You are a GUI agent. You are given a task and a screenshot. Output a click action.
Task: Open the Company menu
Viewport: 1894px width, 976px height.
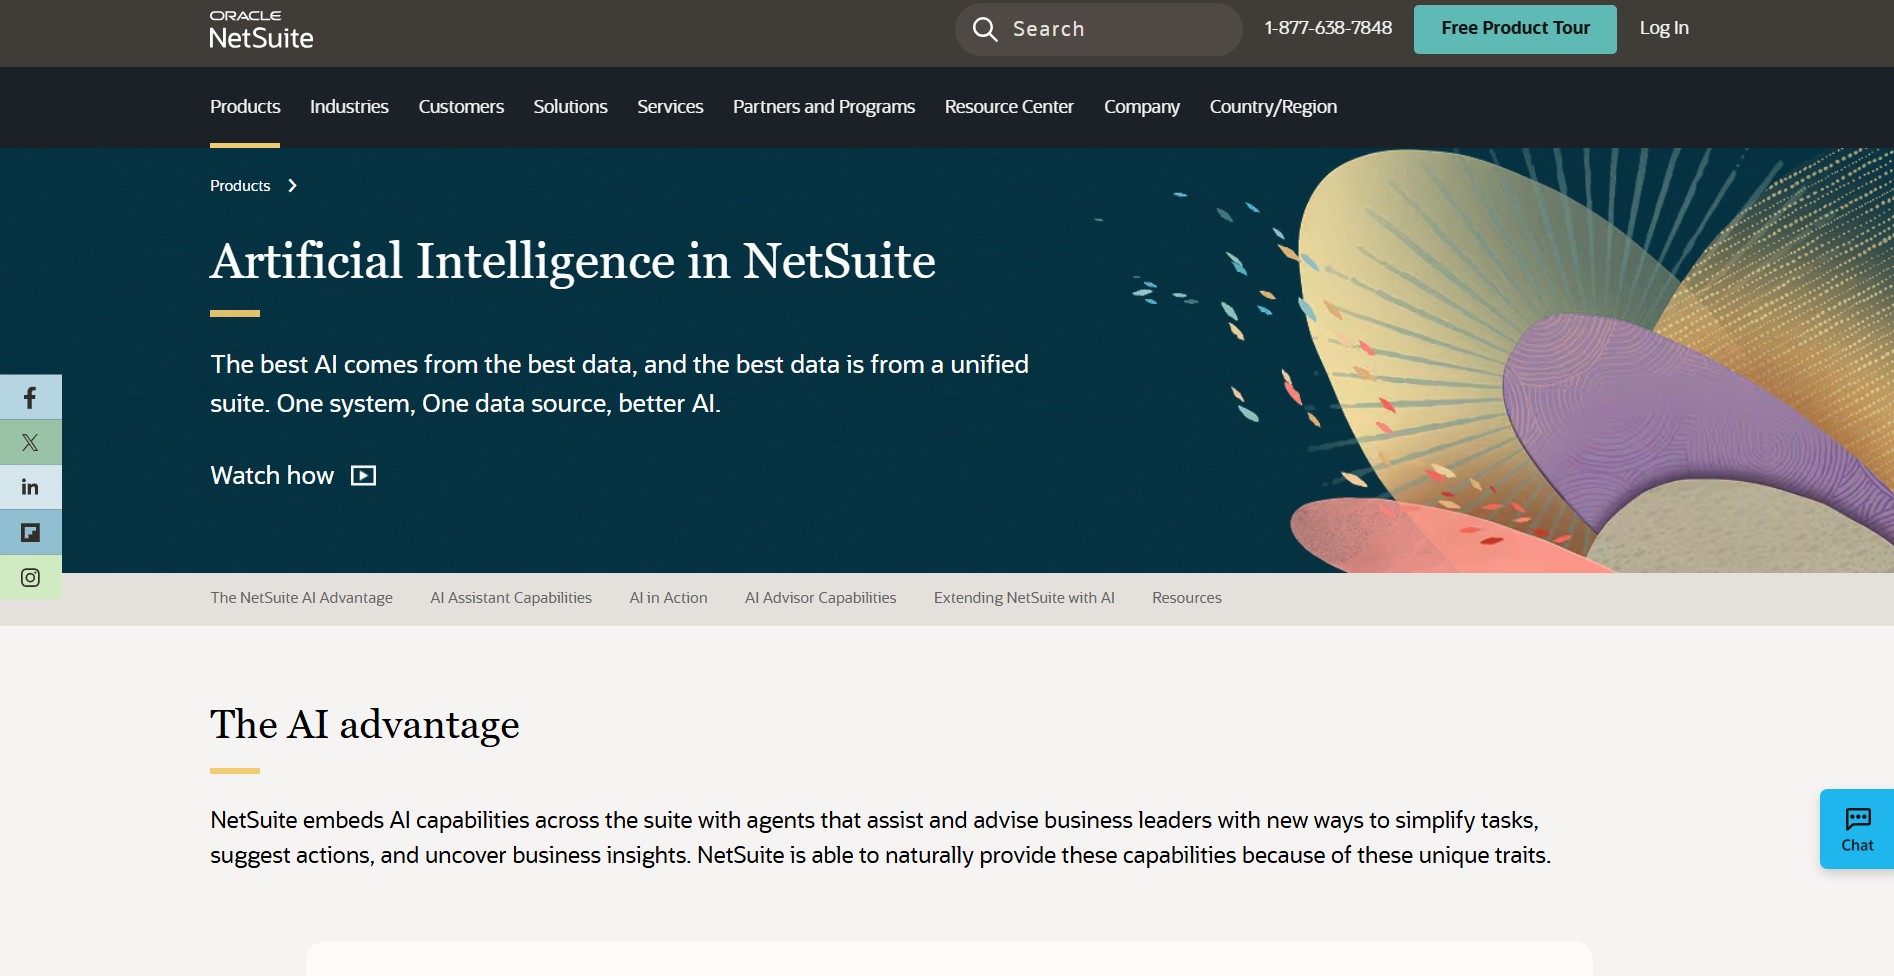[x=1142, y=107]
